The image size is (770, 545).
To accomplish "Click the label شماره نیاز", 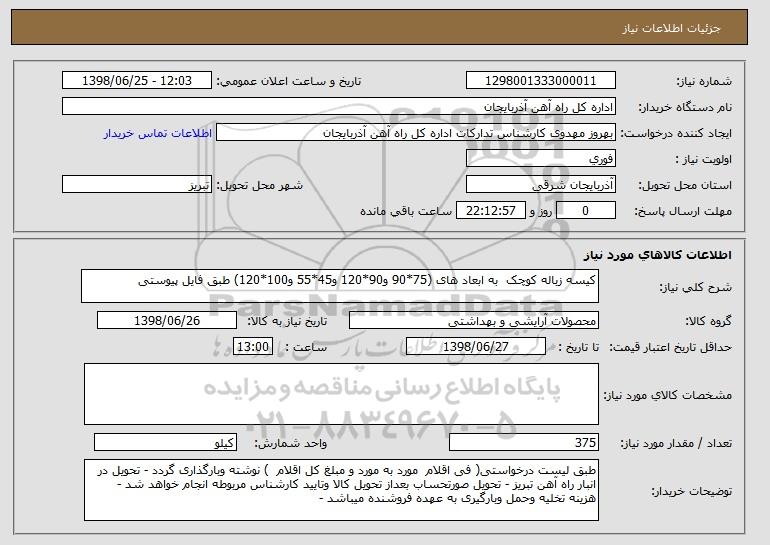I will point(704,82).
